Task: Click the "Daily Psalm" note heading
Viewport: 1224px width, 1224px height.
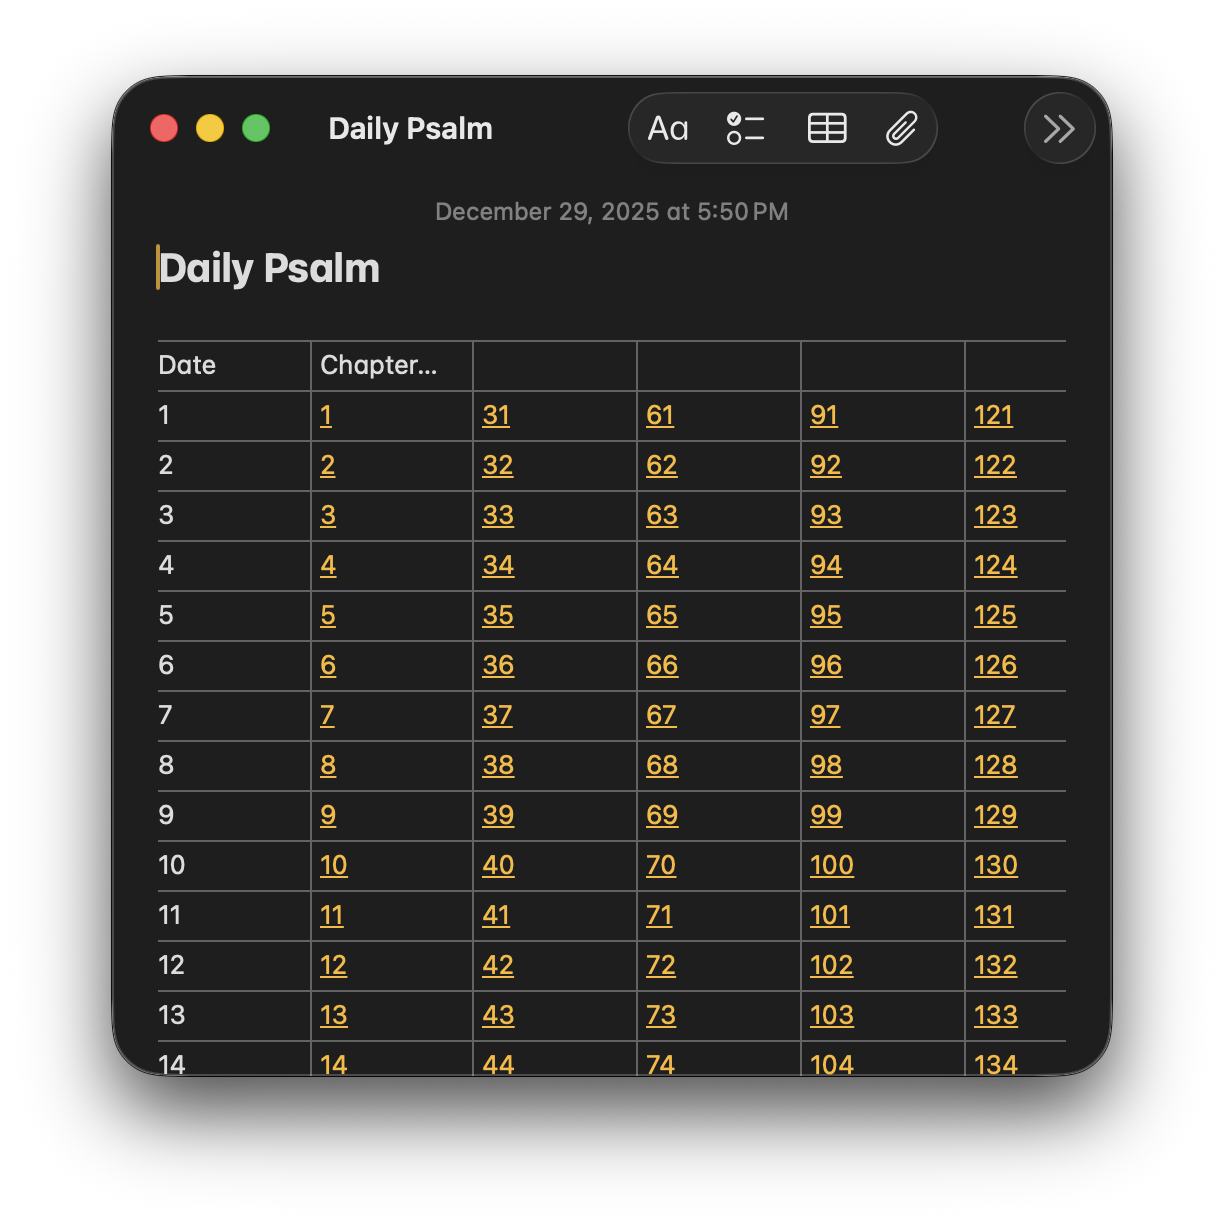Action: coord(270,269)
